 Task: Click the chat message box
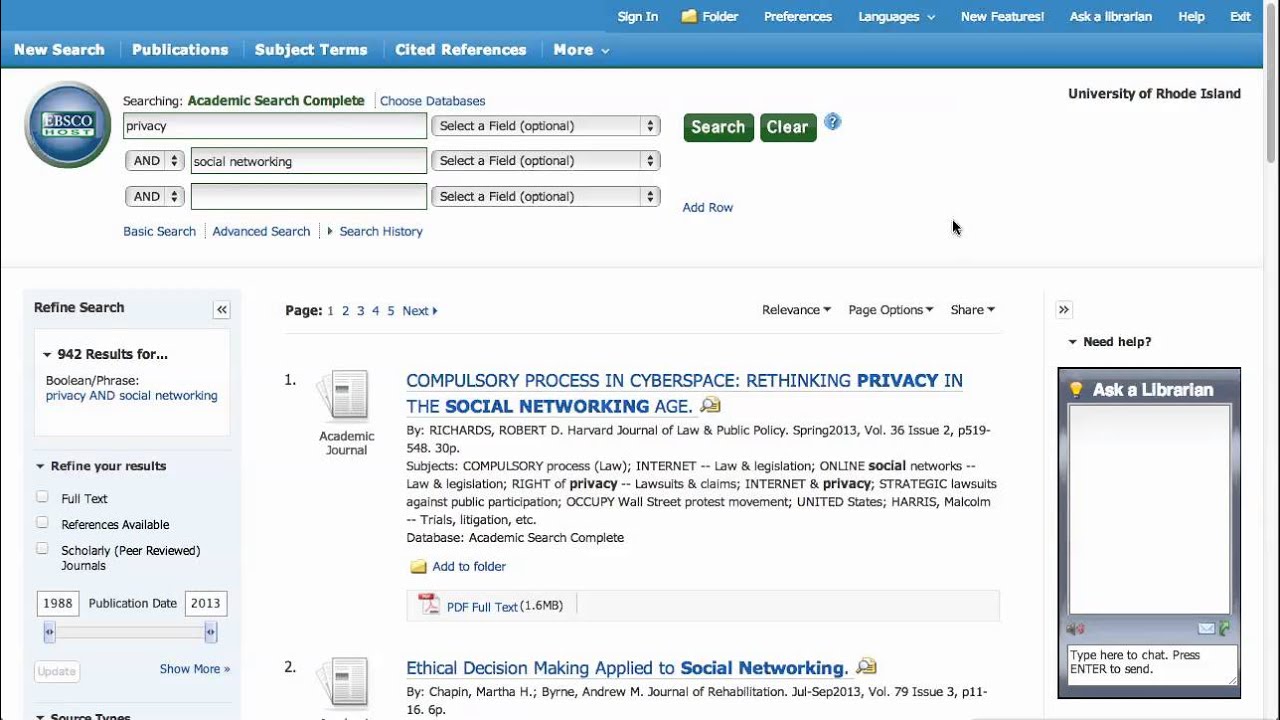(1153, 665)
